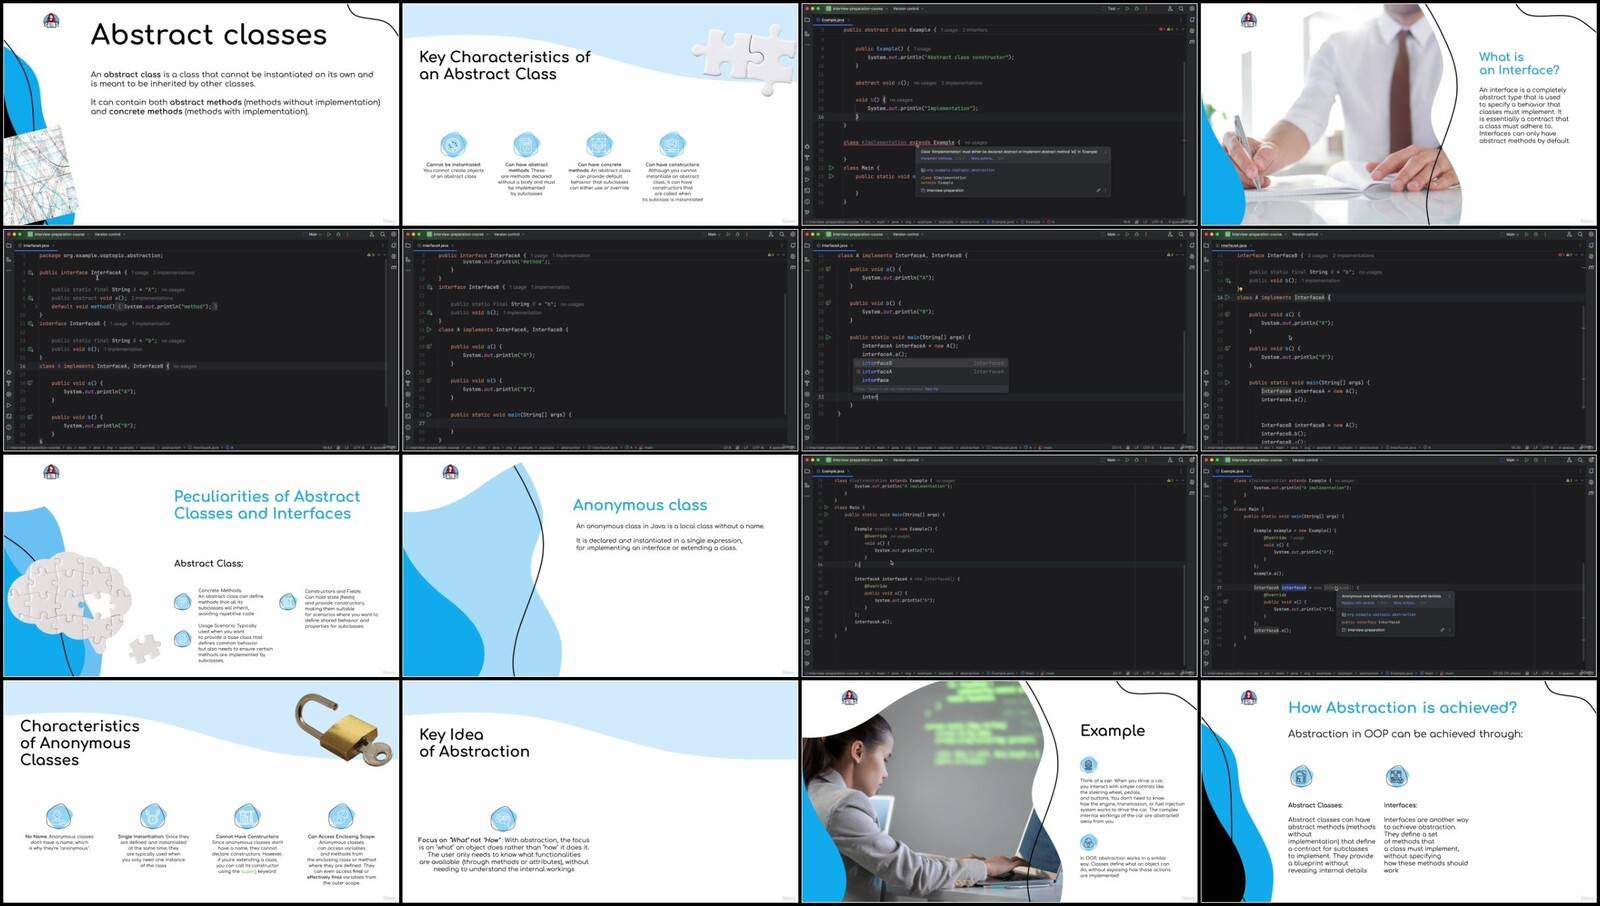Viewport: 1600px width, 906px height.
Task: Click the "Single Instantiation" icon
Action: (x=153, y=816)
